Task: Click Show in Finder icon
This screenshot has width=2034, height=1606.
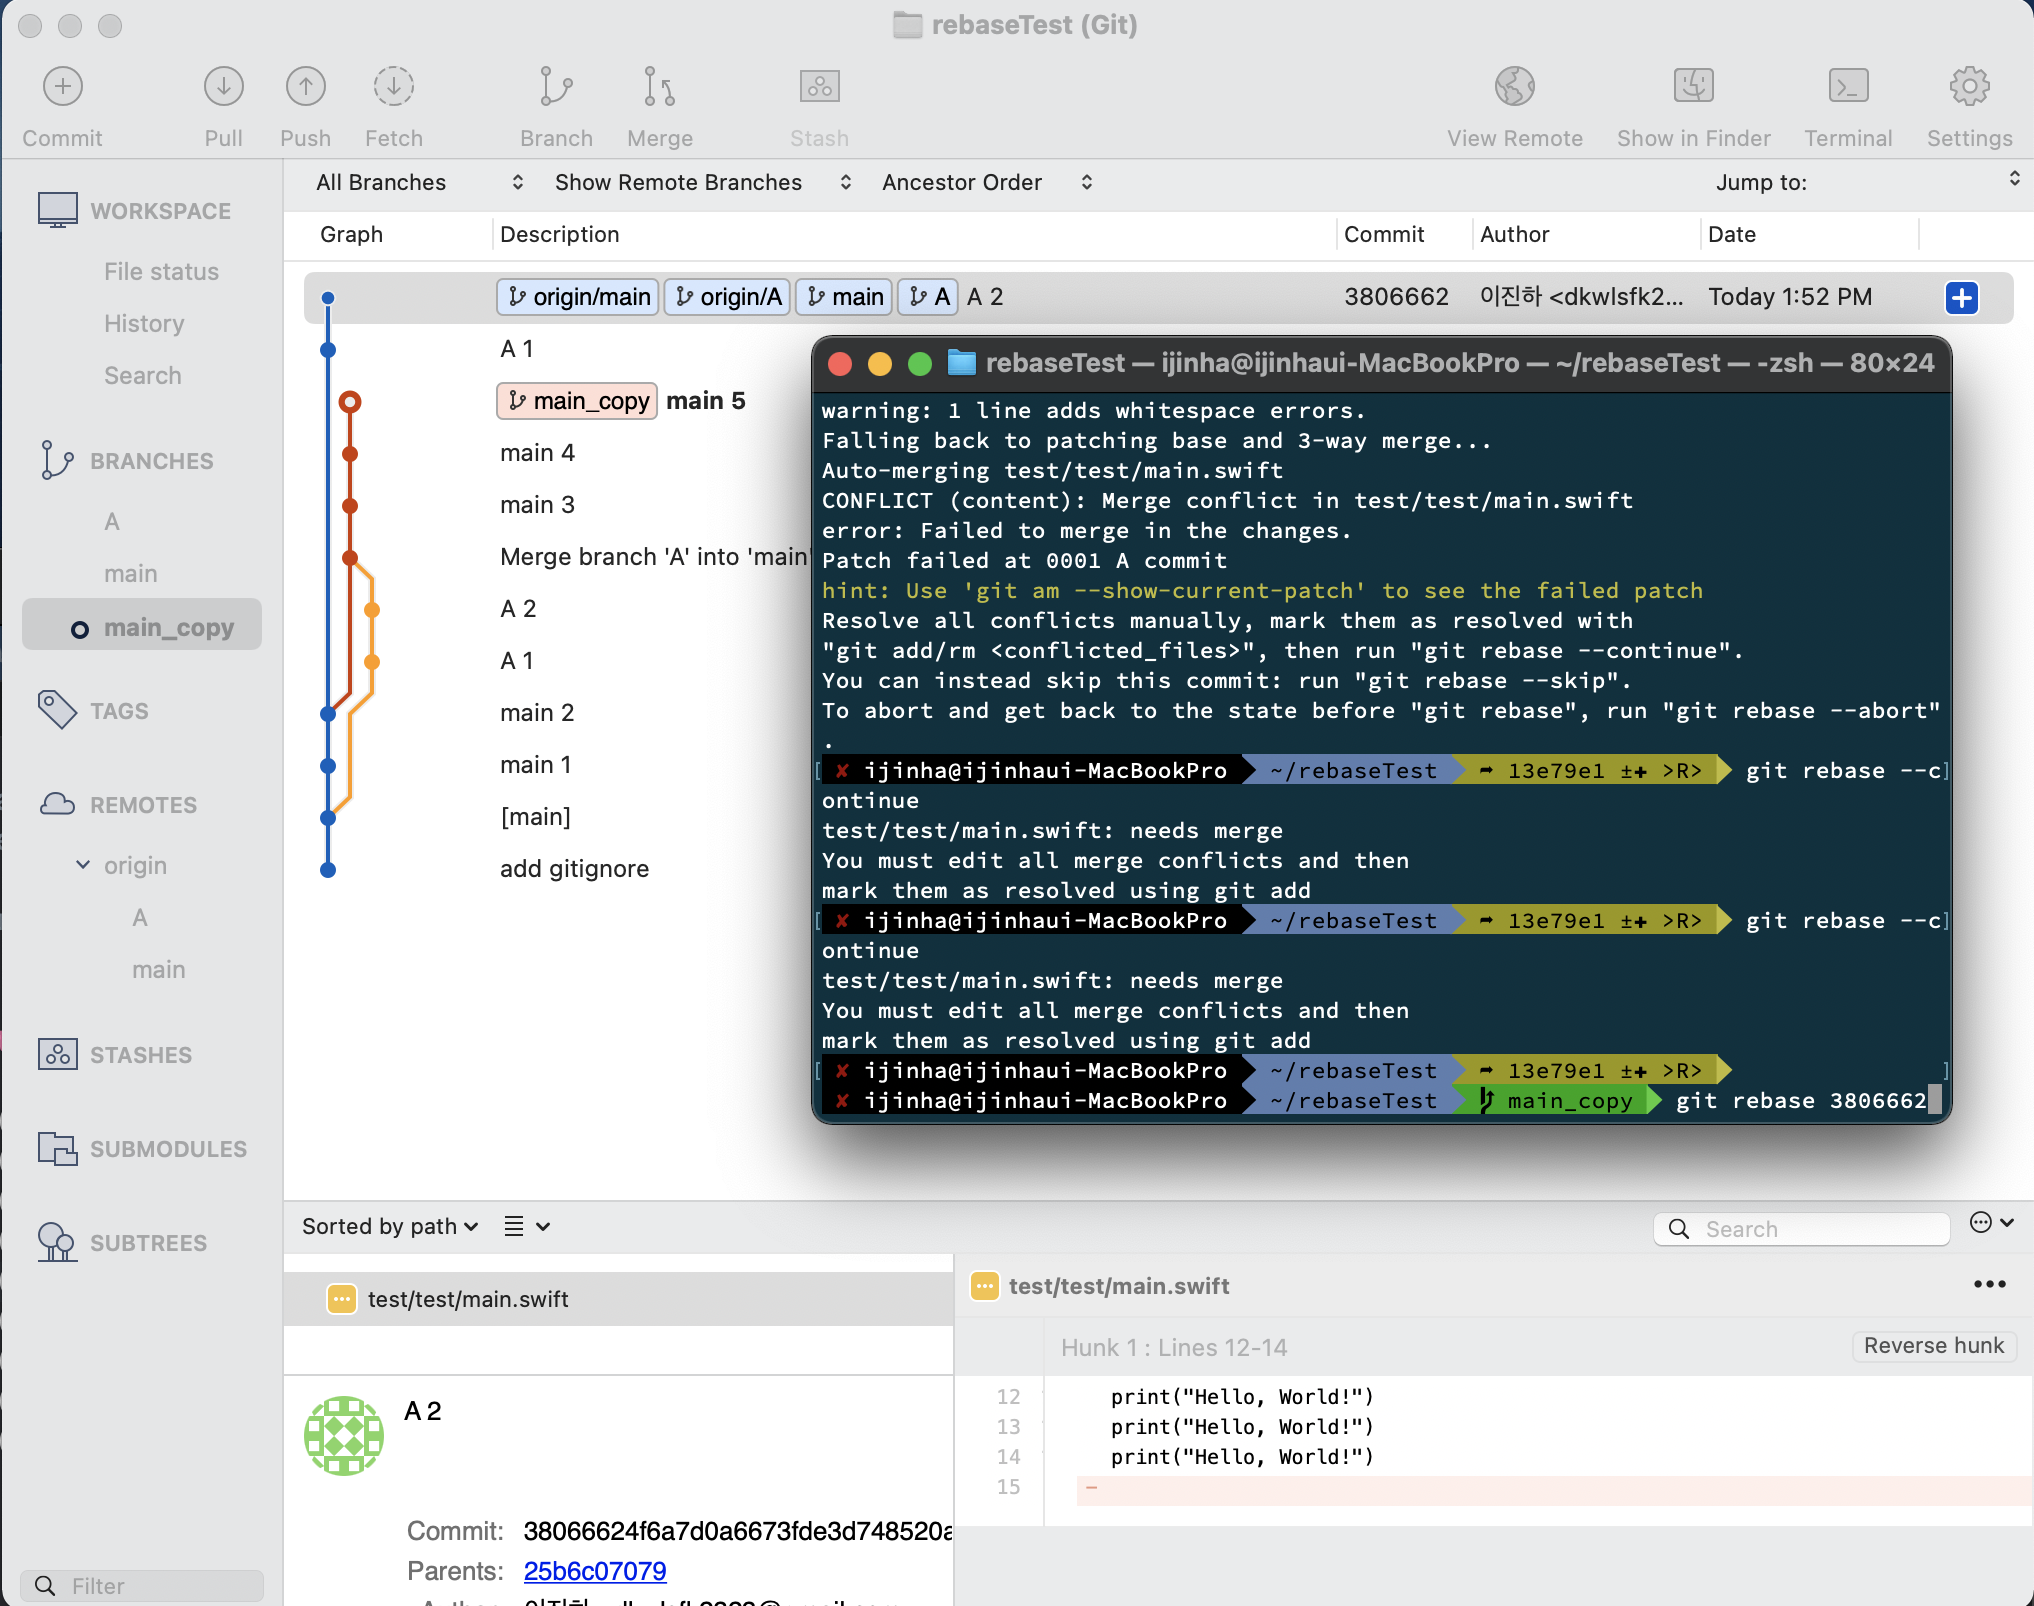Action: (1693, 87)
